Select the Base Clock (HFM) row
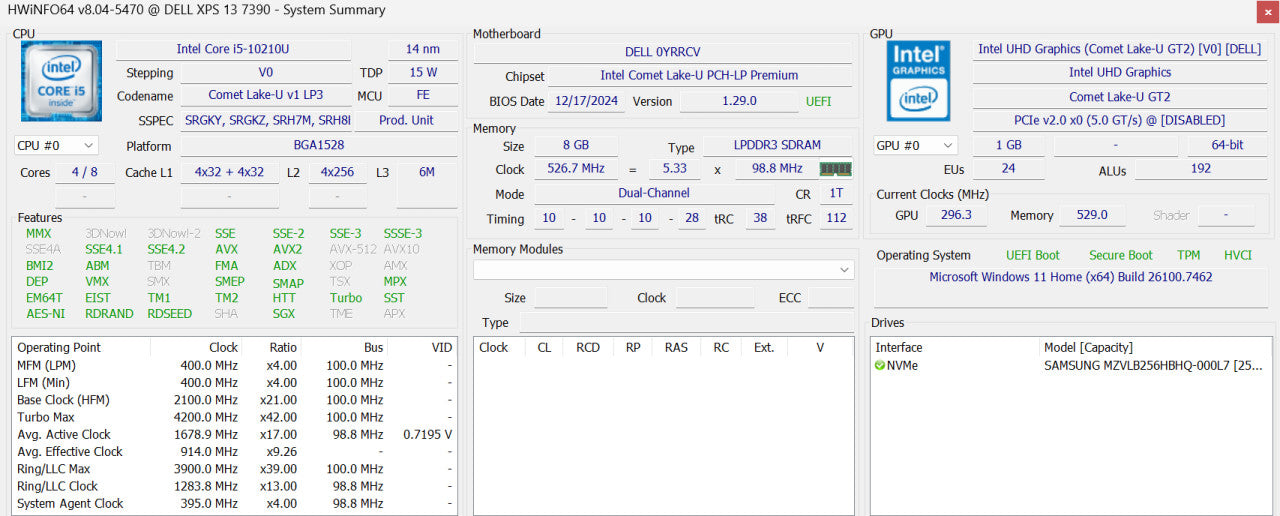The width and height of the screenshot is (1280, 516). coord(234,400)
